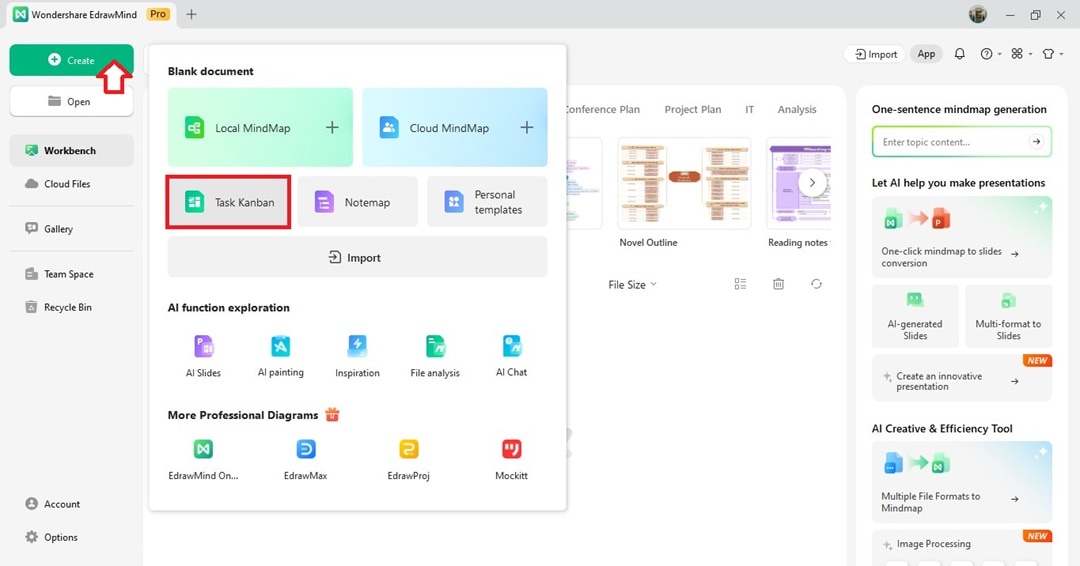Submit topic with arrow button
This screenshot has height=566, width=1080.
(1036, 141)
